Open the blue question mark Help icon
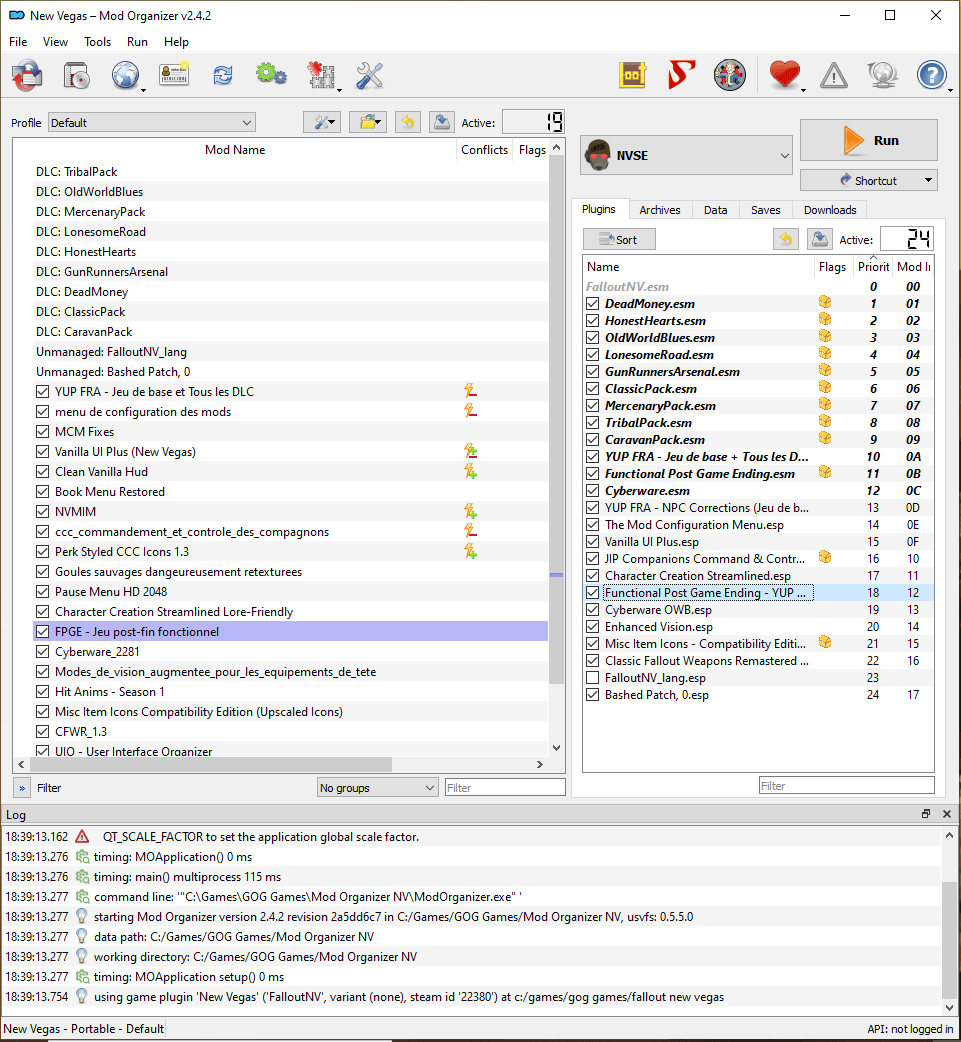 932,75
